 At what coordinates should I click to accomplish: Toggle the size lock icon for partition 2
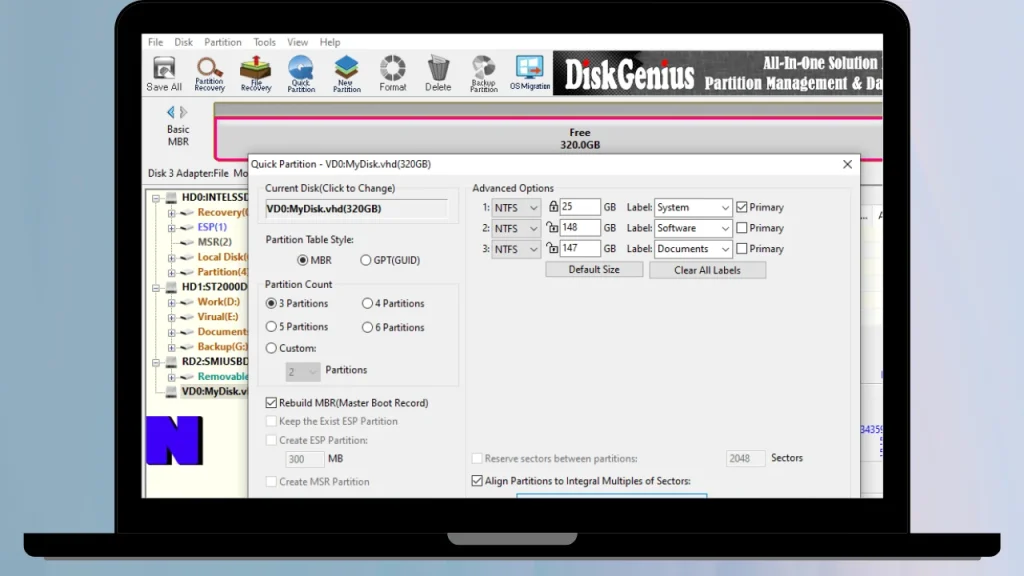tap(552, 228)
